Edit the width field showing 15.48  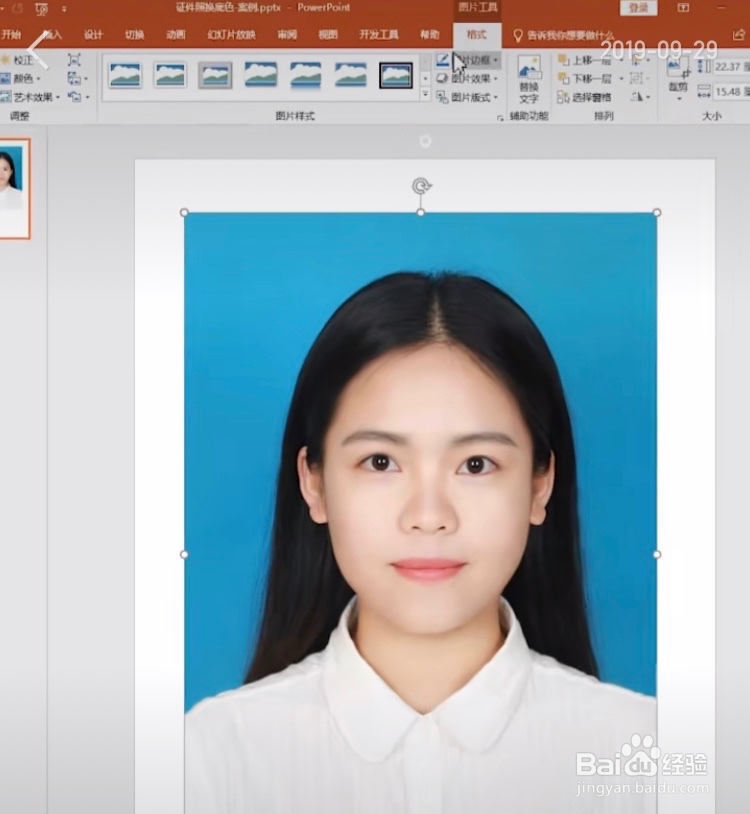coord(731,92)
